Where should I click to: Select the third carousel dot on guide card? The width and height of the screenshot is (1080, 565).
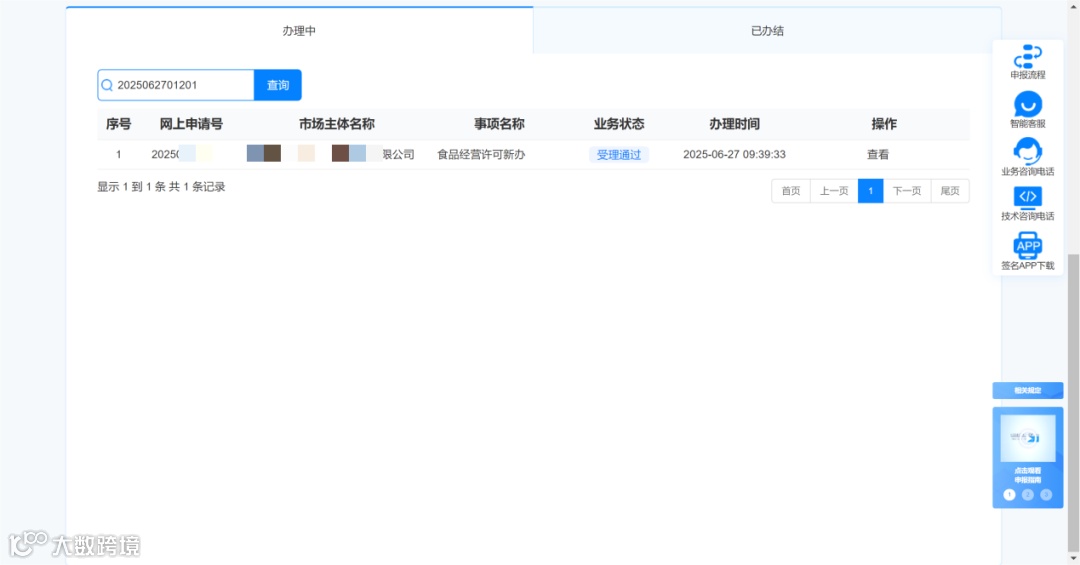tap(1046, 495)
